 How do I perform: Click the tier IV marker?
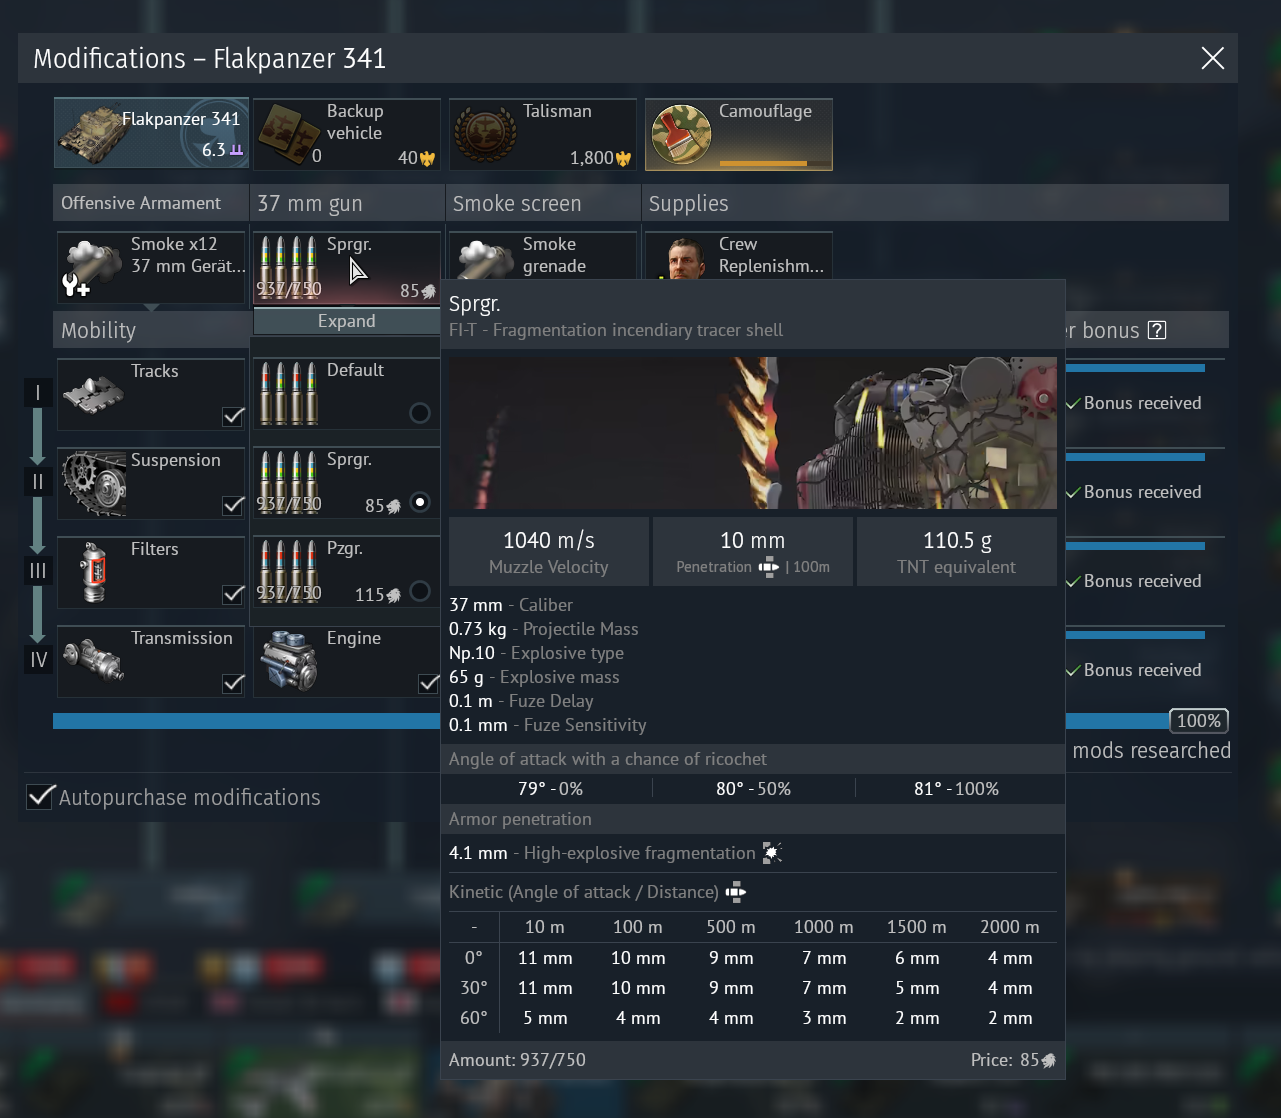38,659
